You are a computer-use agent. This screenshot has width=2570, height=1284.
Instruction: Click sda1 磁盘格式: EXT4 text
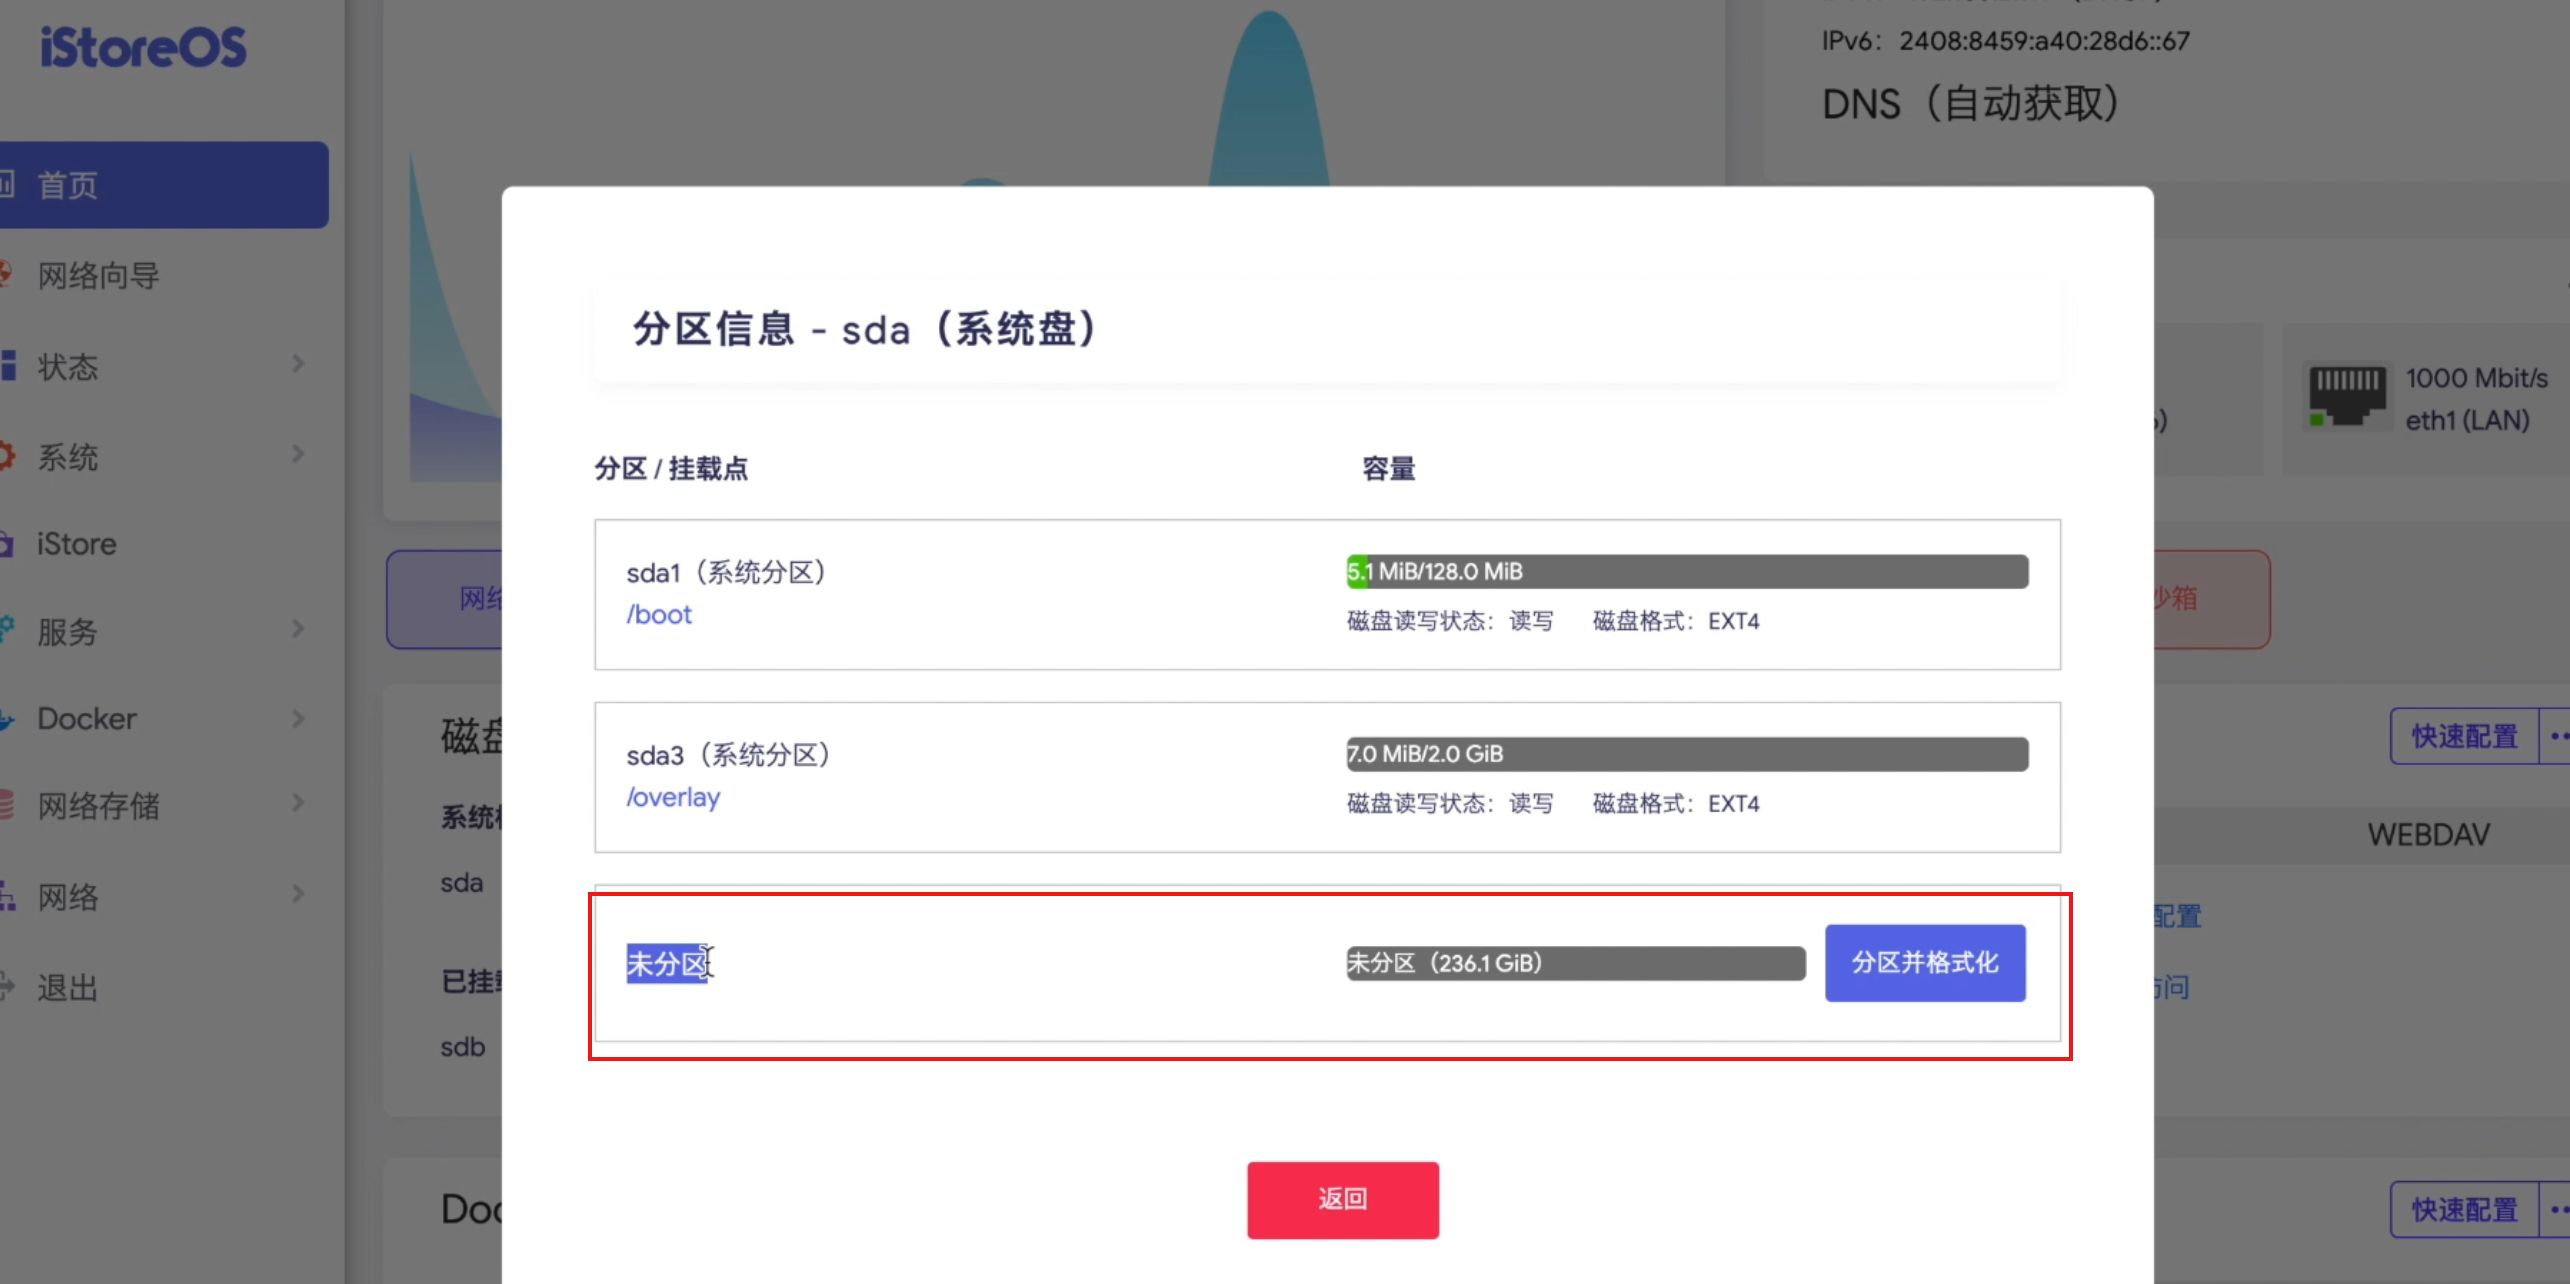click(1676, 621)
